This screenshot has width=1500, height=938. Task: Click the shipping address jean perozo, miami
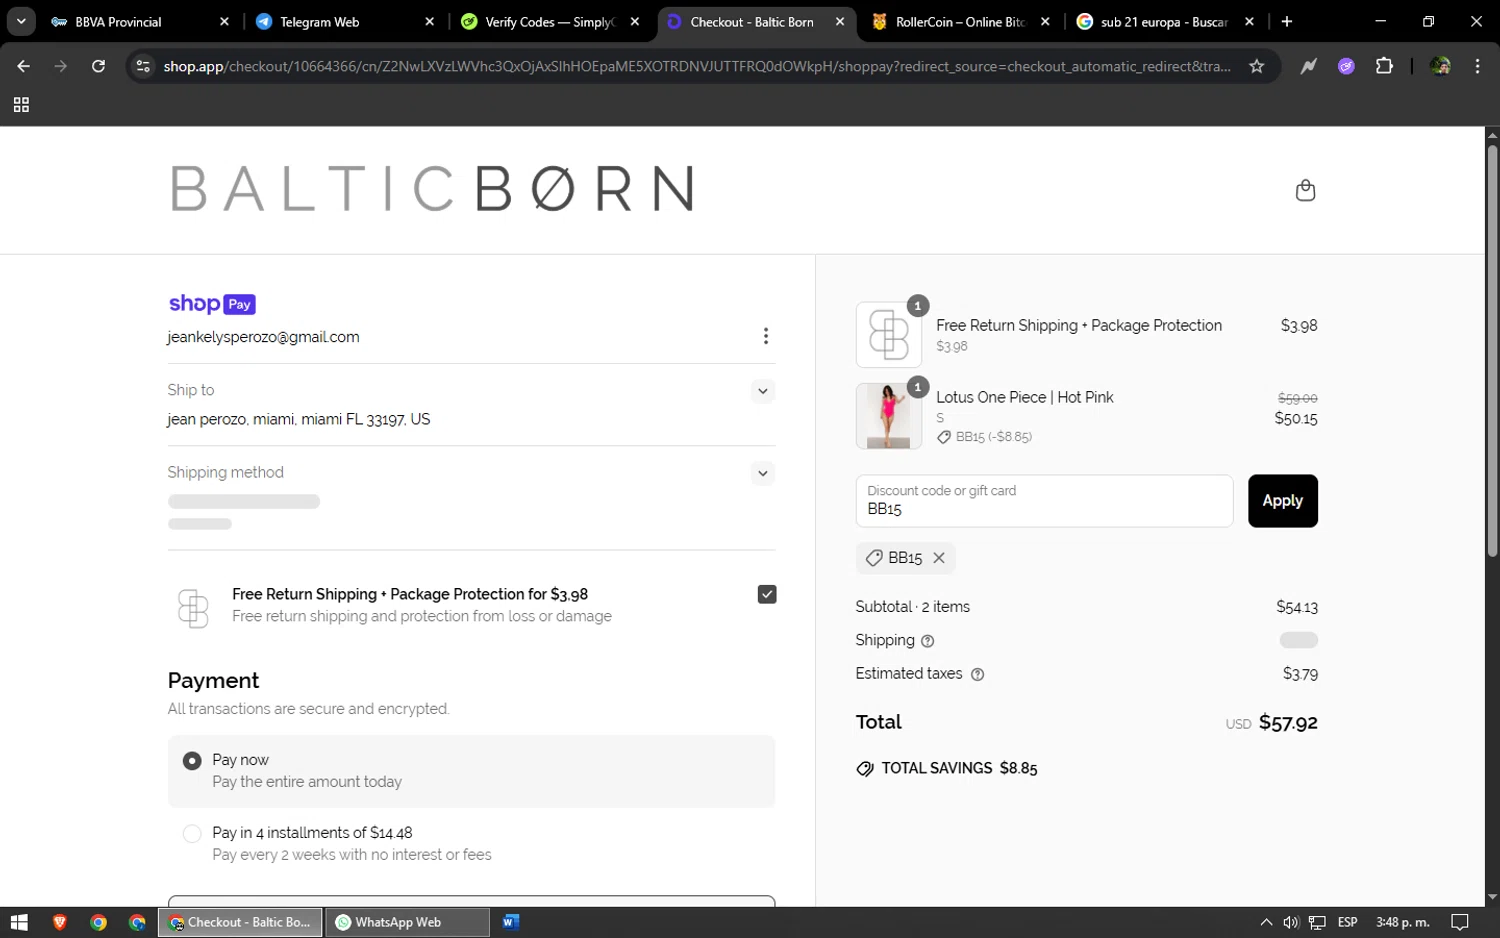click(x=299, y=419)
